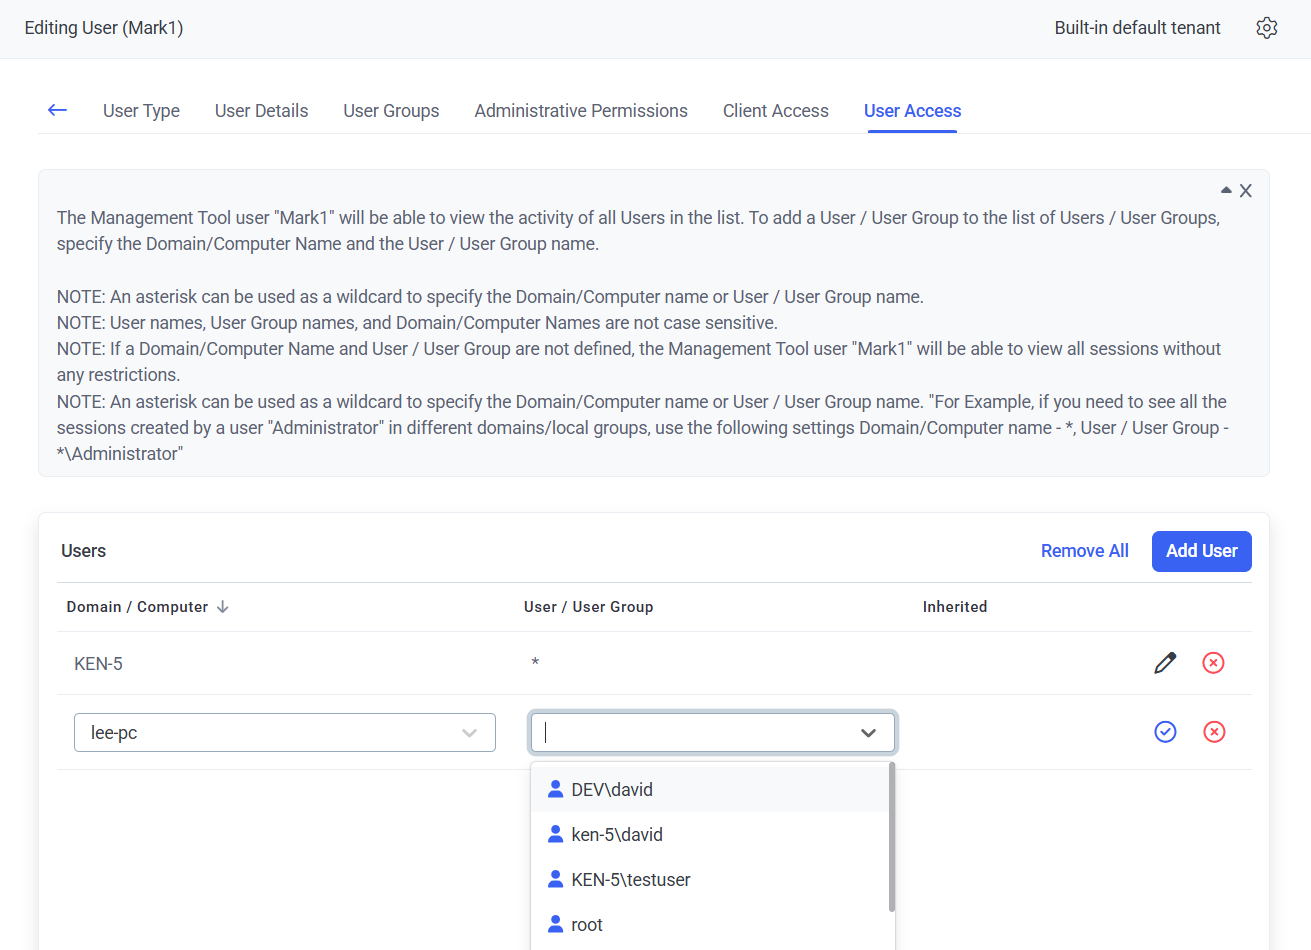Toggle the User / User Group dropdown chevron
The height and width of the screenshot is (950, 1311).
point(868,733)
